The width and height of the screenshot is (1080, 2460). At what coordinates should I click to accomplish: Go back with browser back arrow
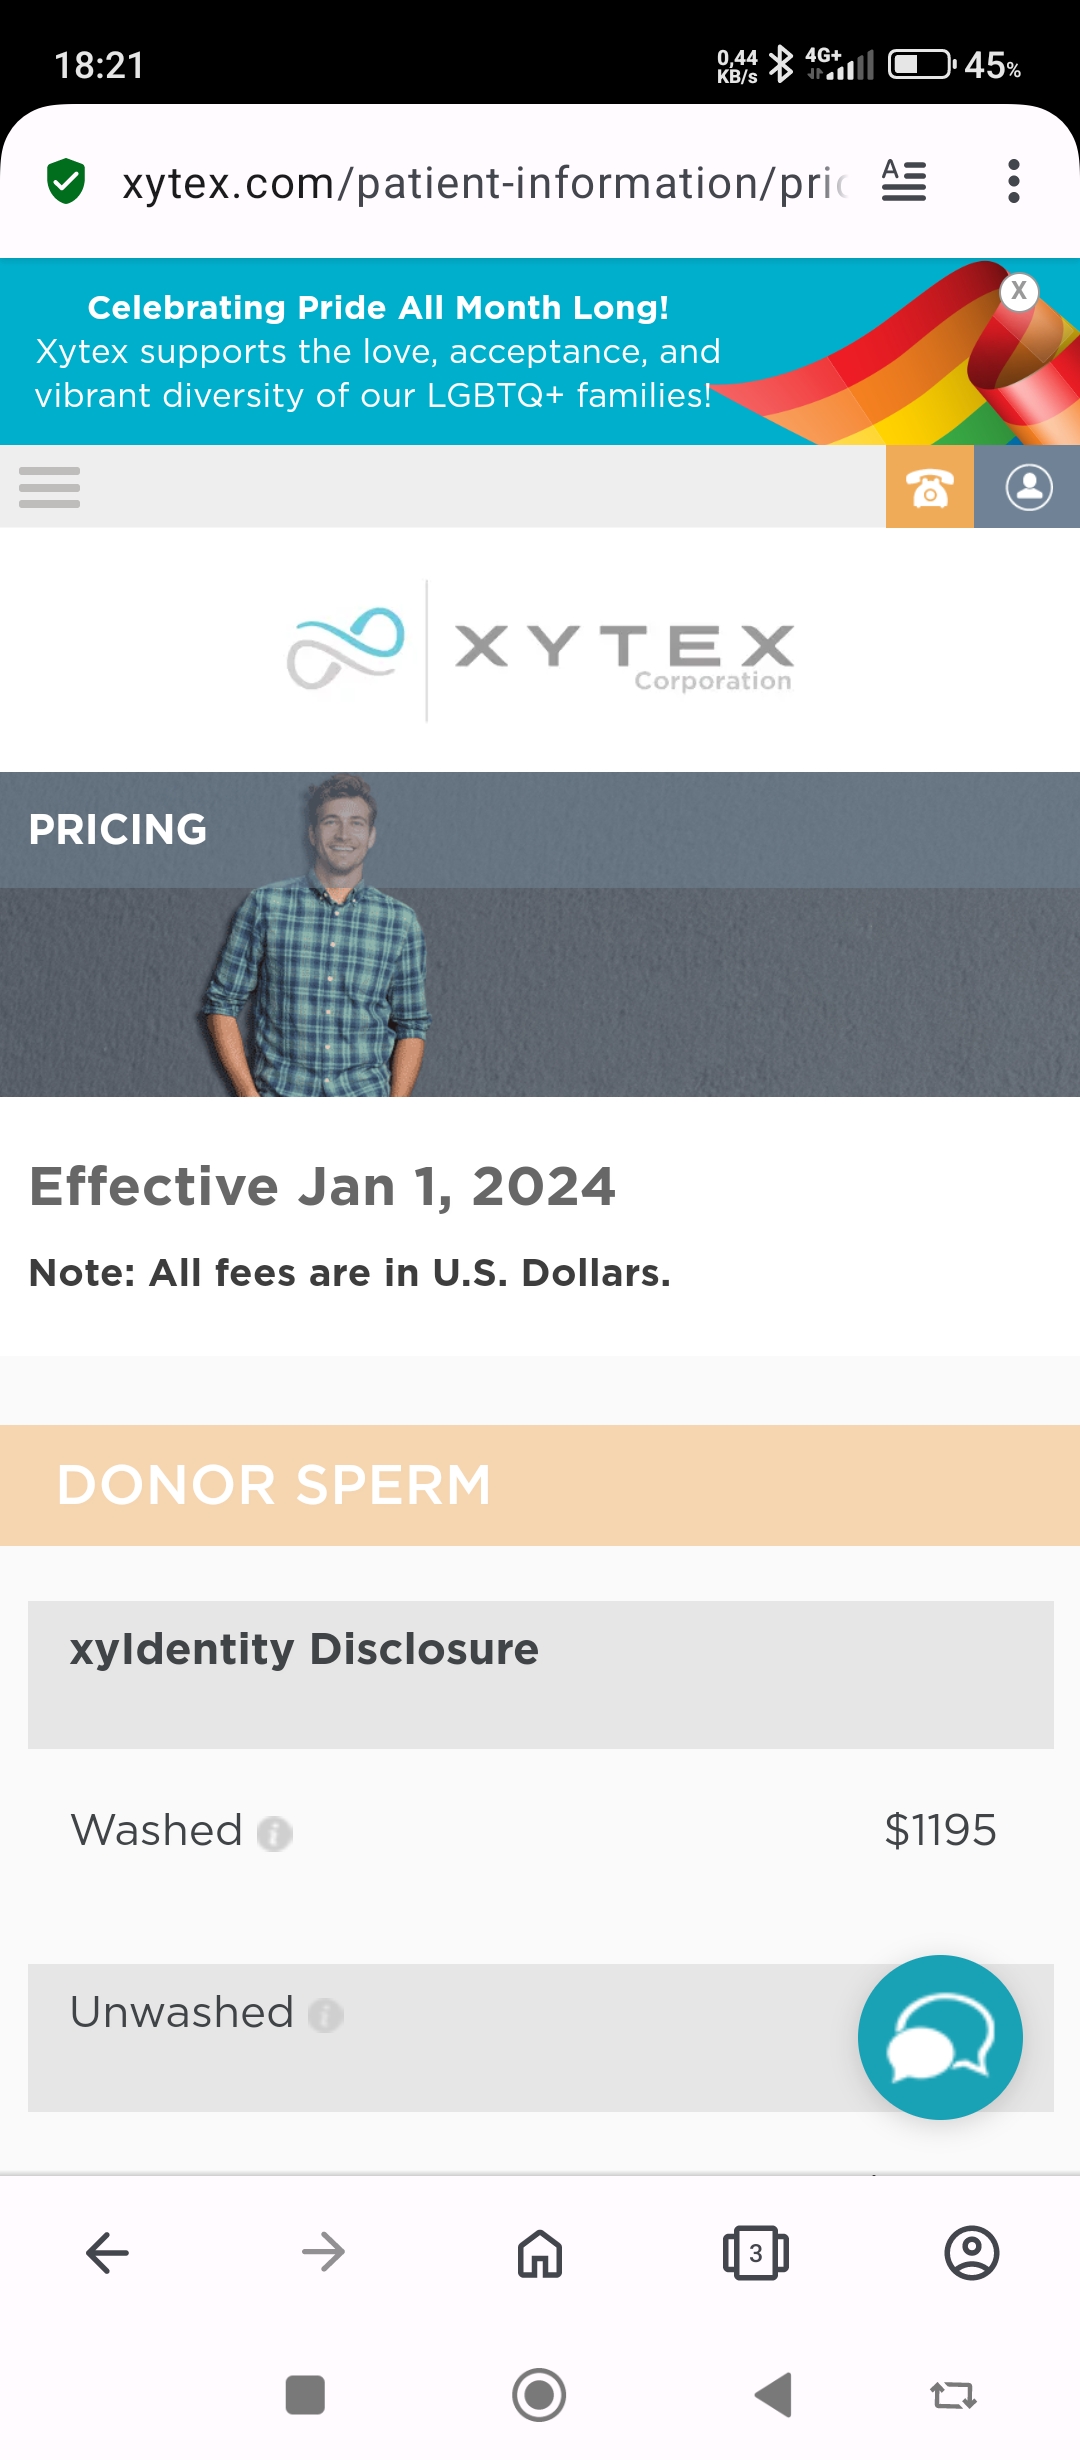pos(108,2253)
